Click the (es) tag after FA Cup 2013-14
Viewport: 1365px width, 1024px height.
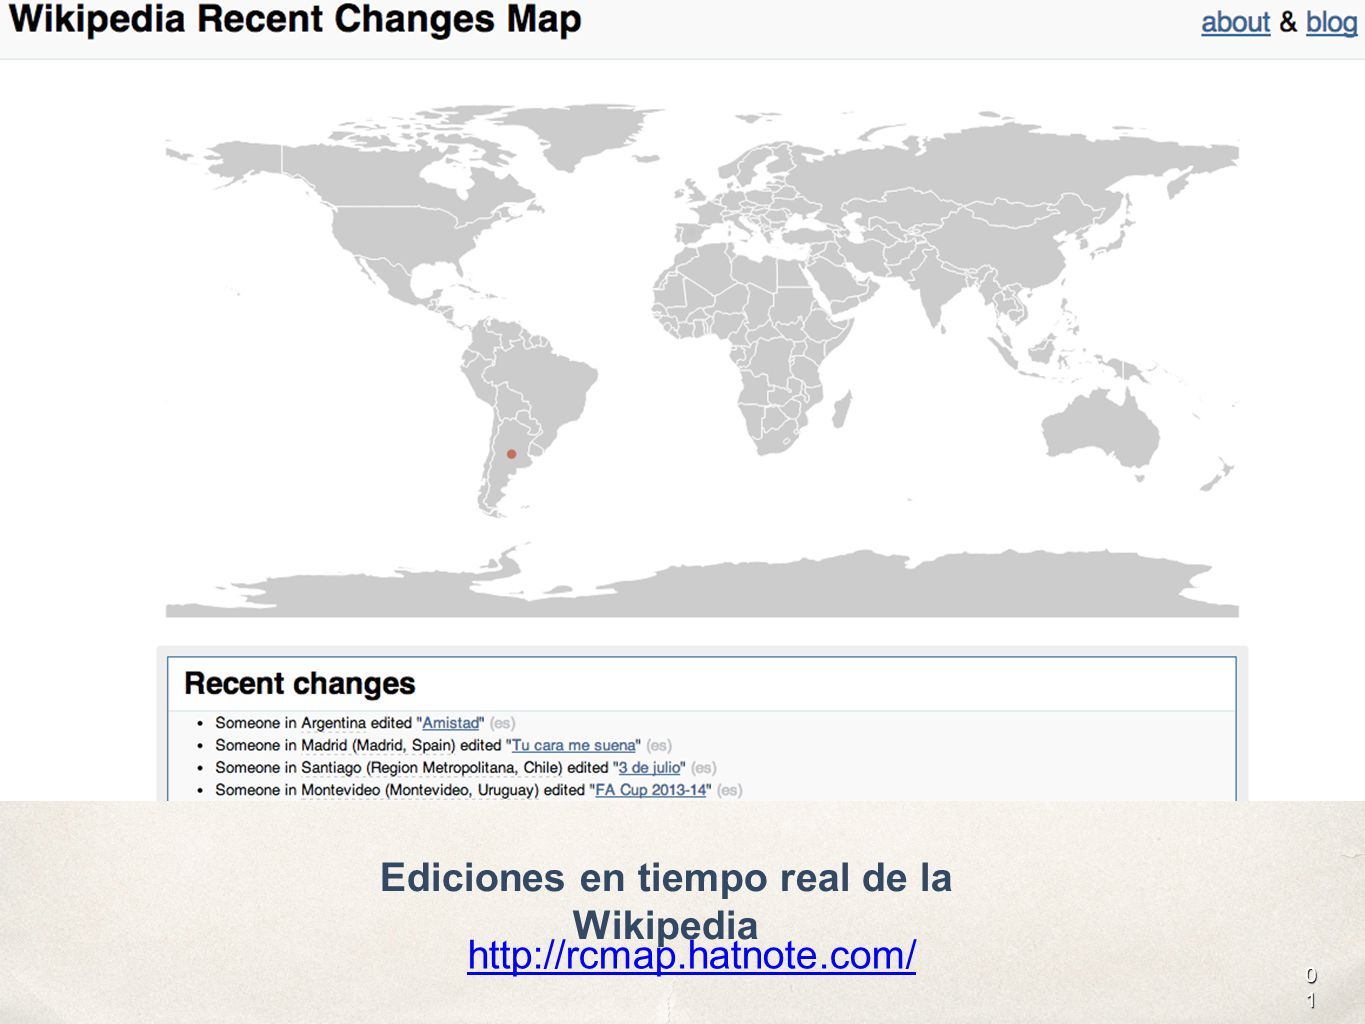coord(730,790)
